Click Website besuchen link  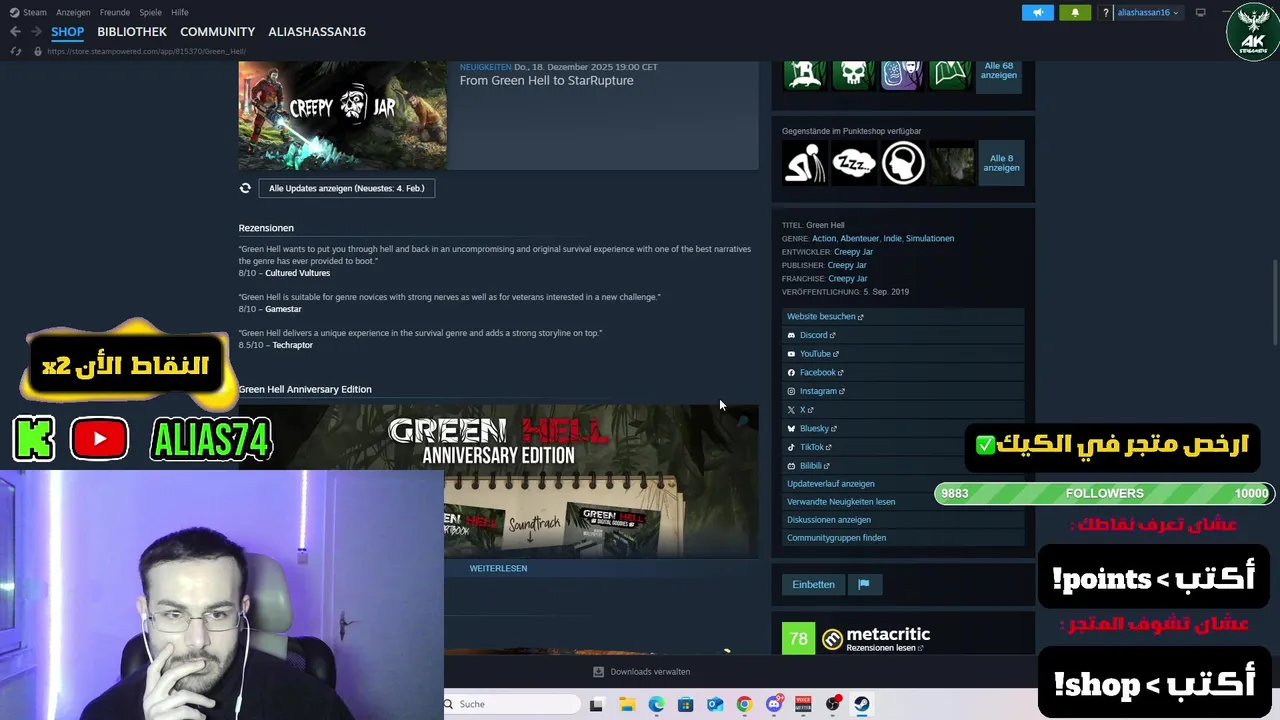tap(825, 316)
